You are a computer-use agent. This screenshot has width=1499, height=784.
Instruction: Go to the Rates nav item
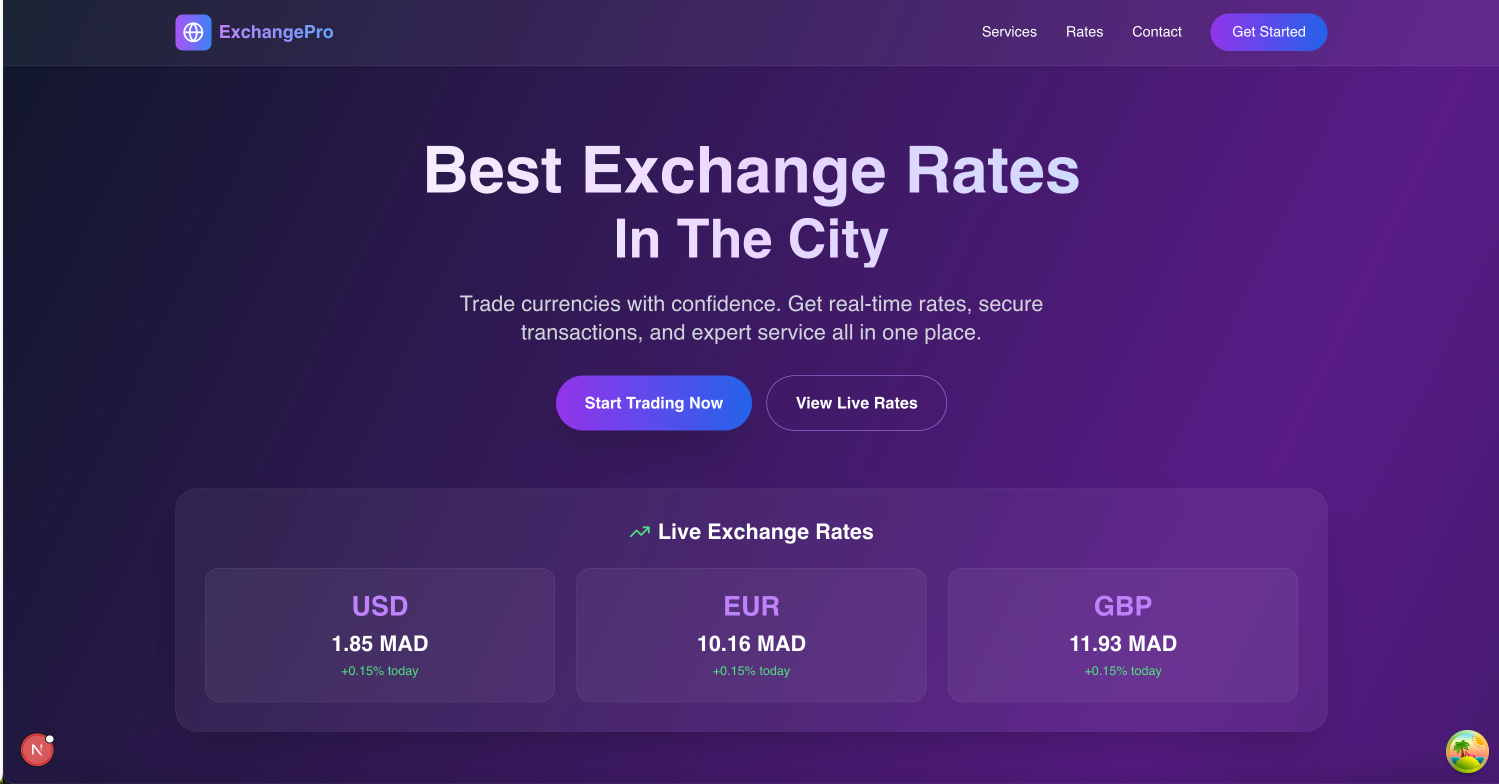[x=1084, y=32]
